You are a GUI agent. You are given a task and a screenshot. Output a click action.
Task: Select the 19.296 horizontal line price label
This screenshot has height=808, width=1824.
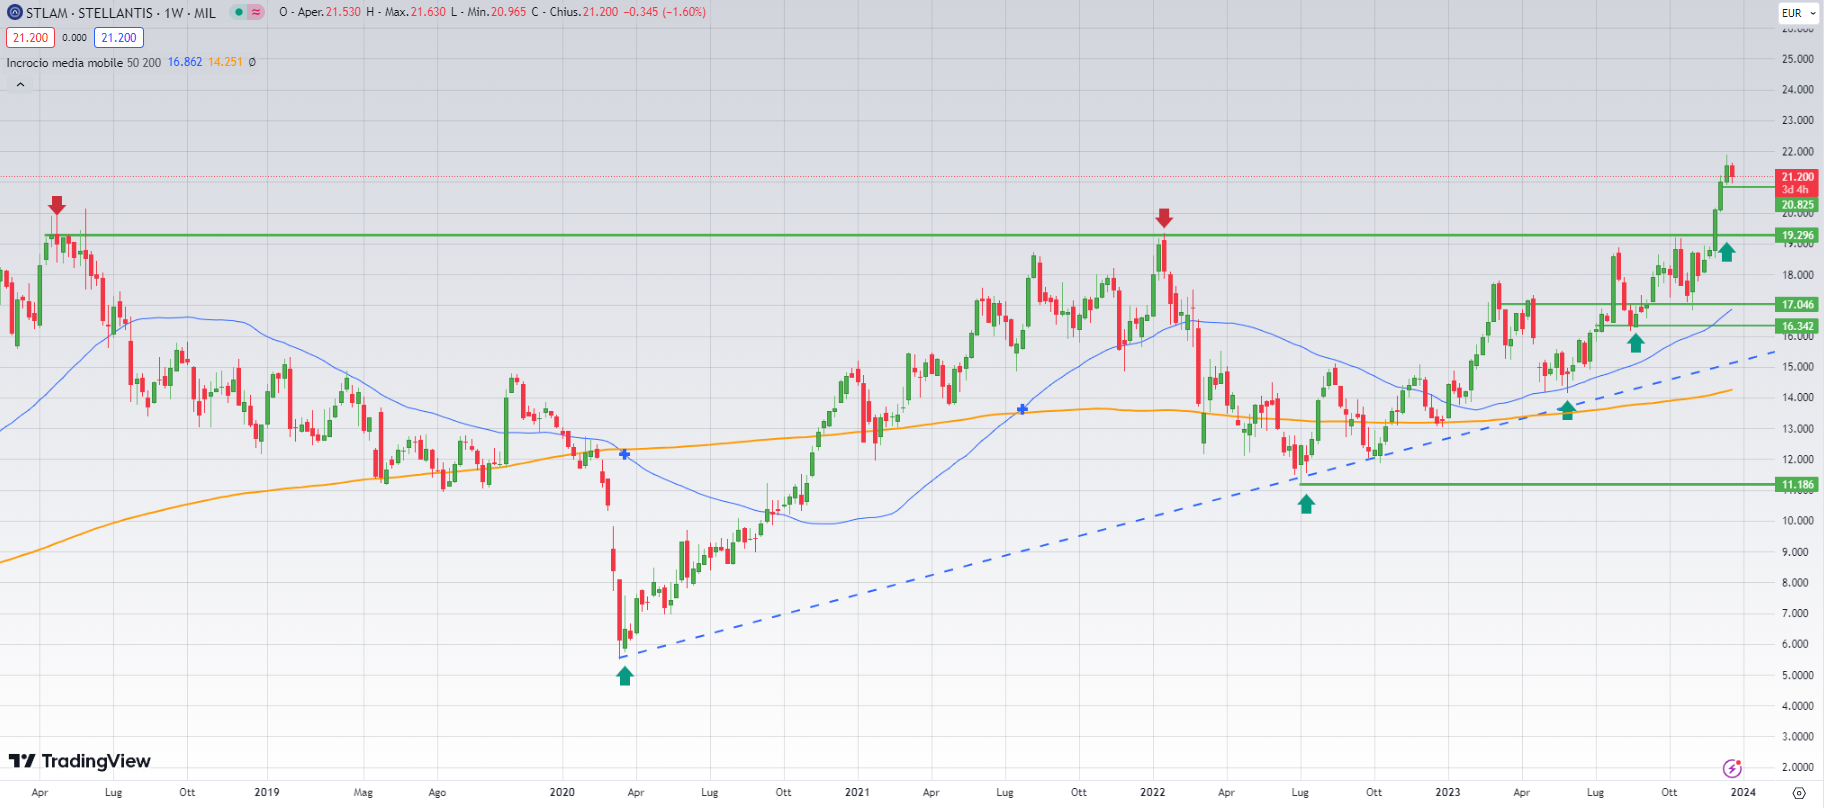tap(1797, 236)
